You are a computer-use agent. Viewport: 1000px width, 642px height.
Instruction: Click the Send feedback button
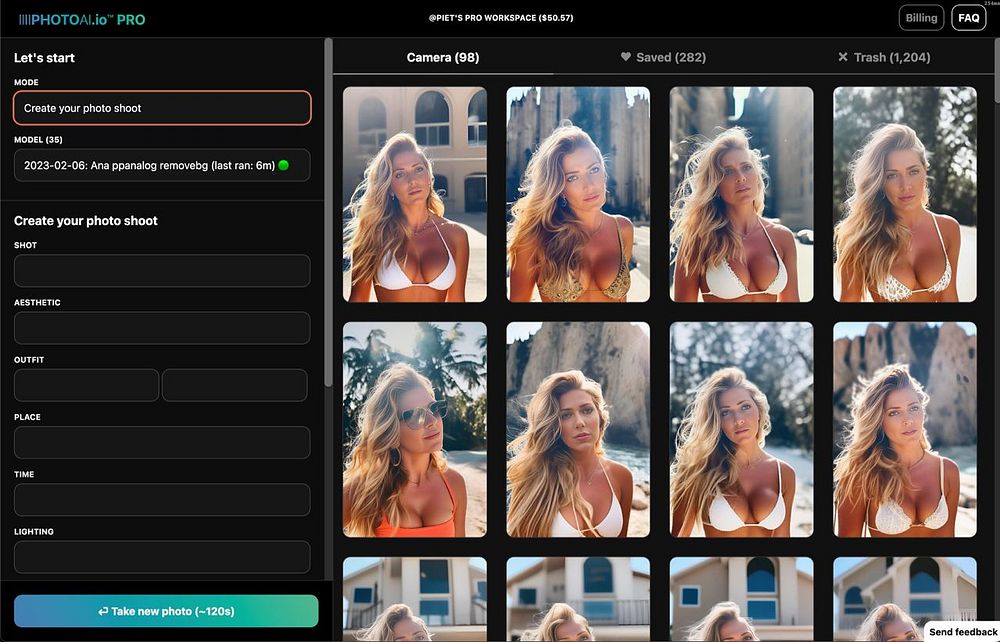tap(962, 631)
